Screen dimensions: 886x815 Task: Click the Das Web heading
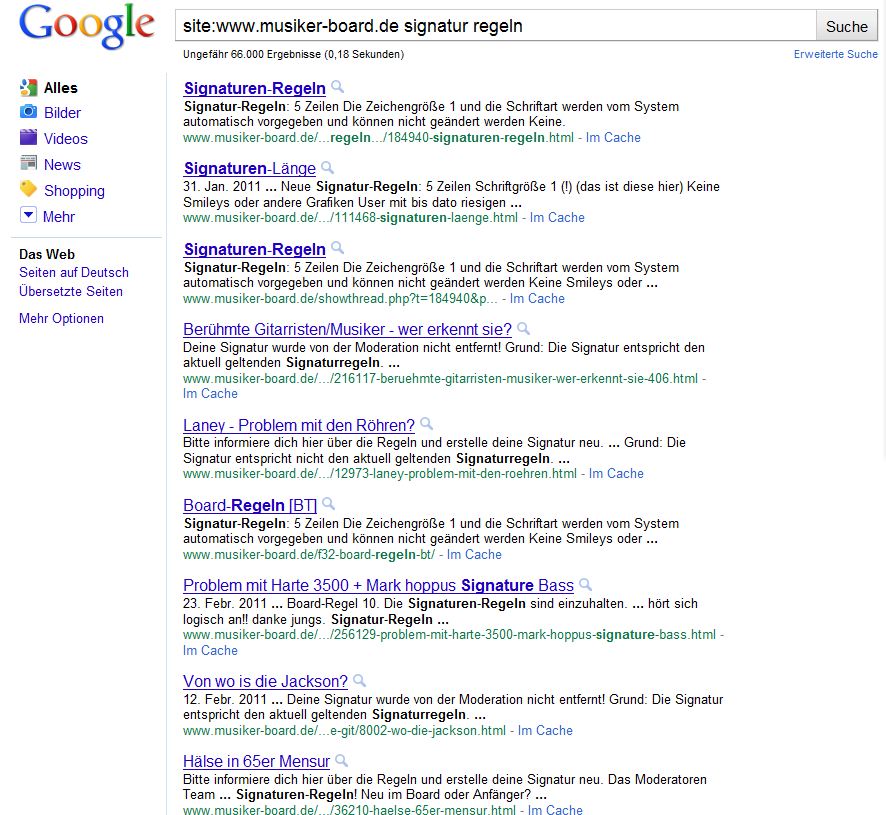coord(47,254)
